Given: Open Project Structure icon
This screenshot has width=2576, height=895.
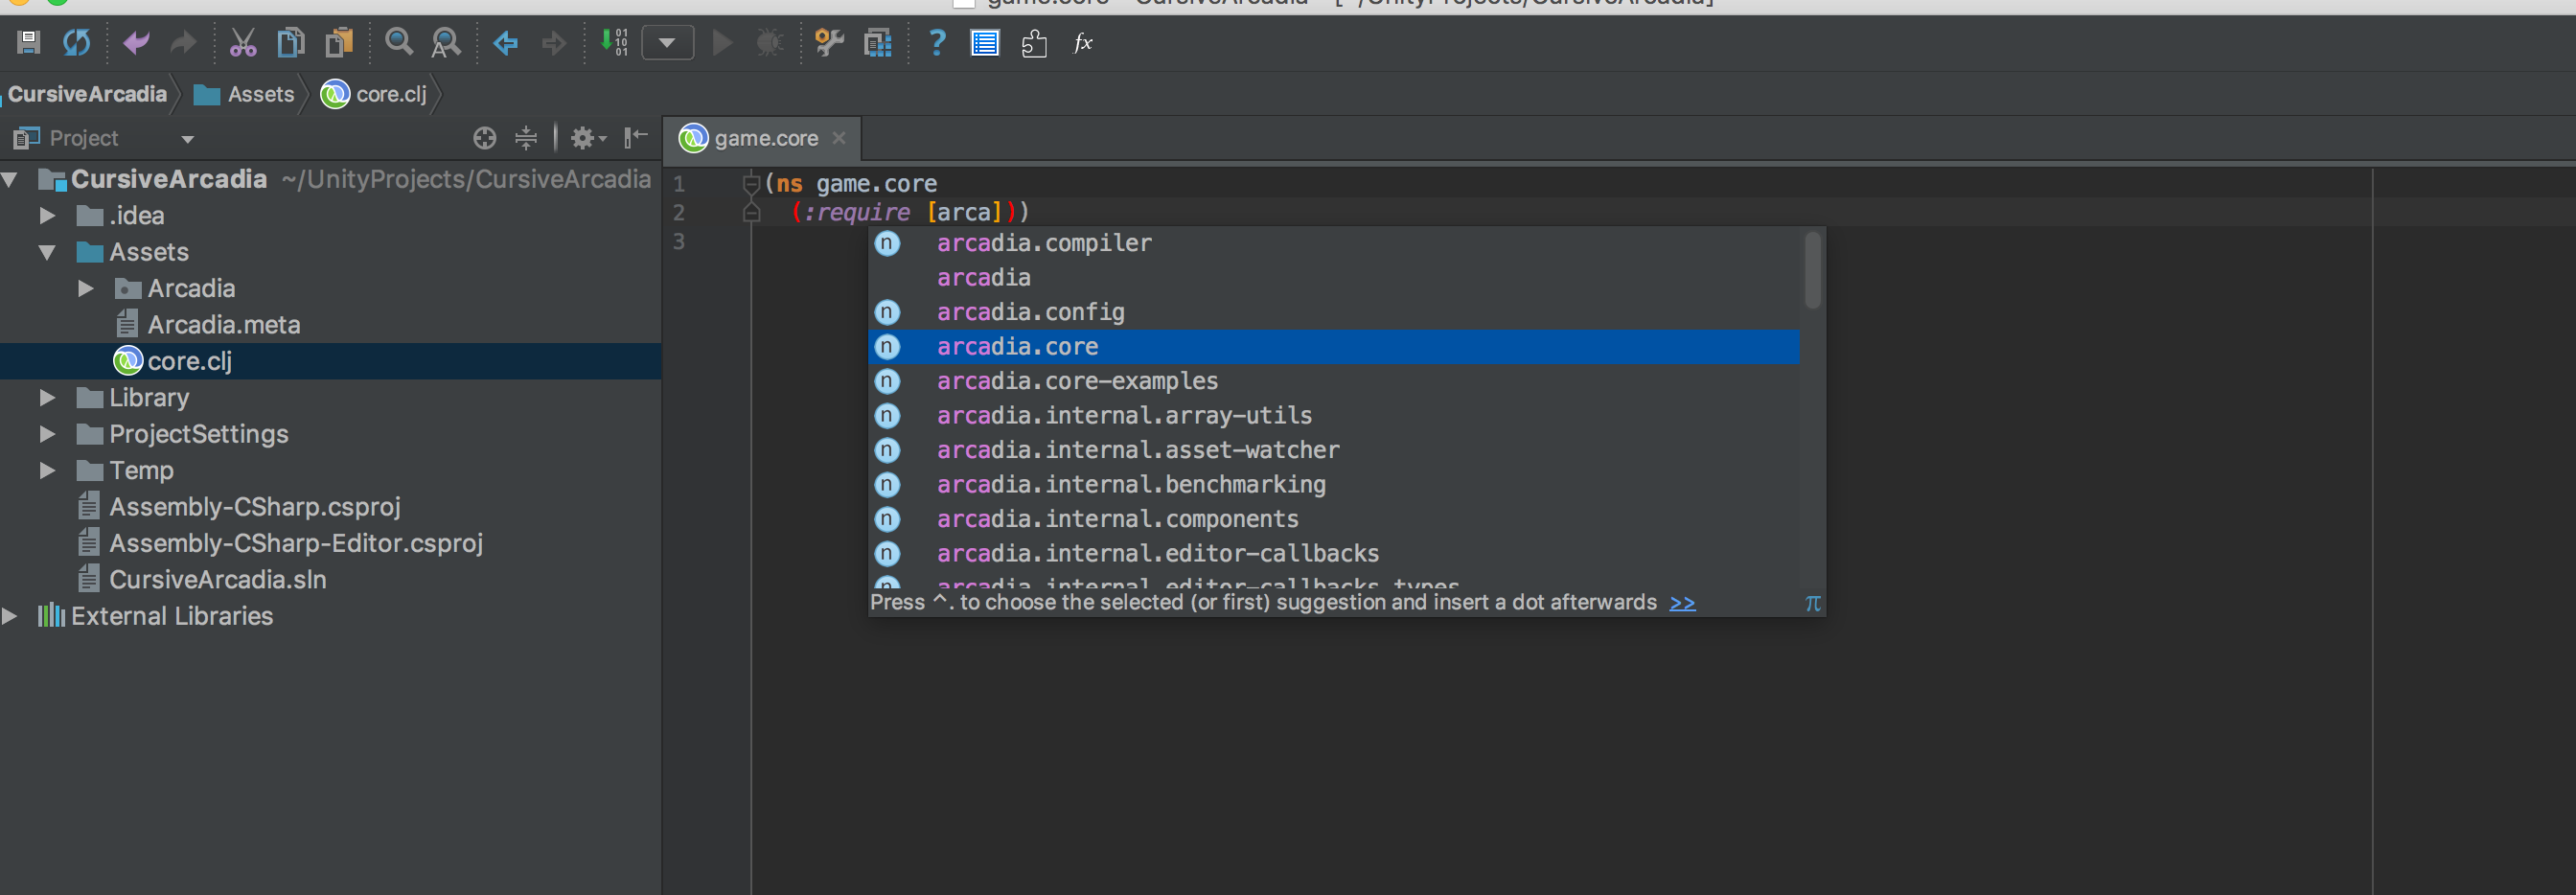Looking at the screenshot, I should pos(877,43).
